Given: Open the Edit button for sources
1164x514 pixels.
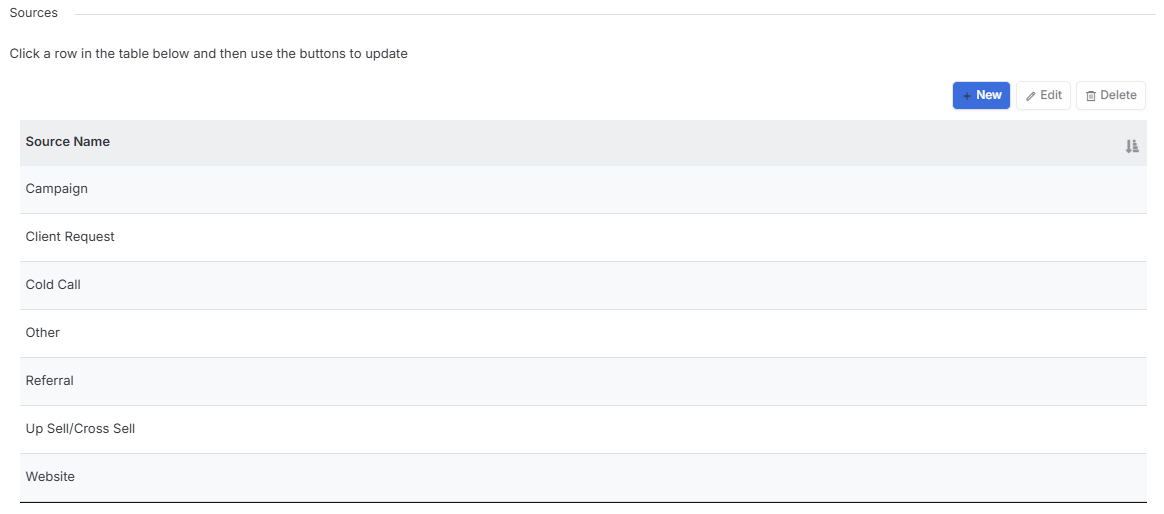Looking at the screenshot, I should [x=1043, y=95].
